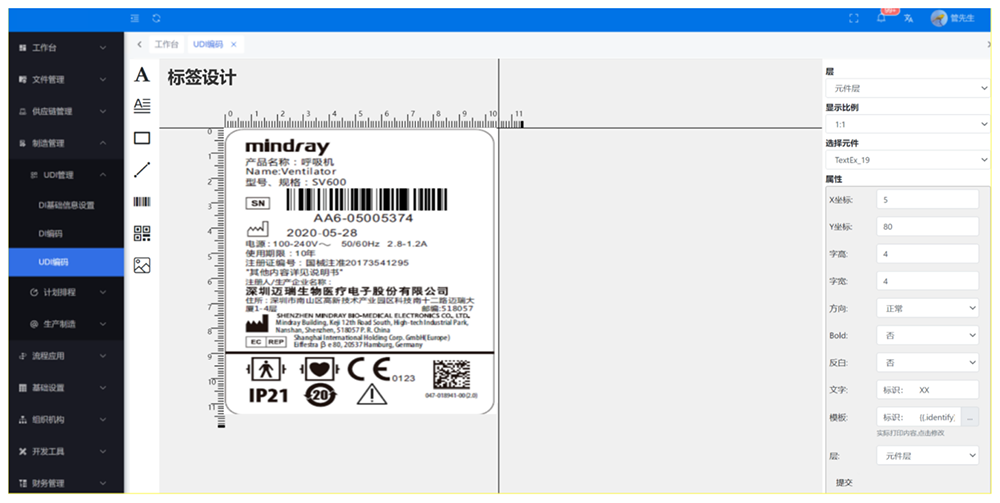1000x503 pixels.
Task: Click the X坐标 input field
Action: coord(927,199)
